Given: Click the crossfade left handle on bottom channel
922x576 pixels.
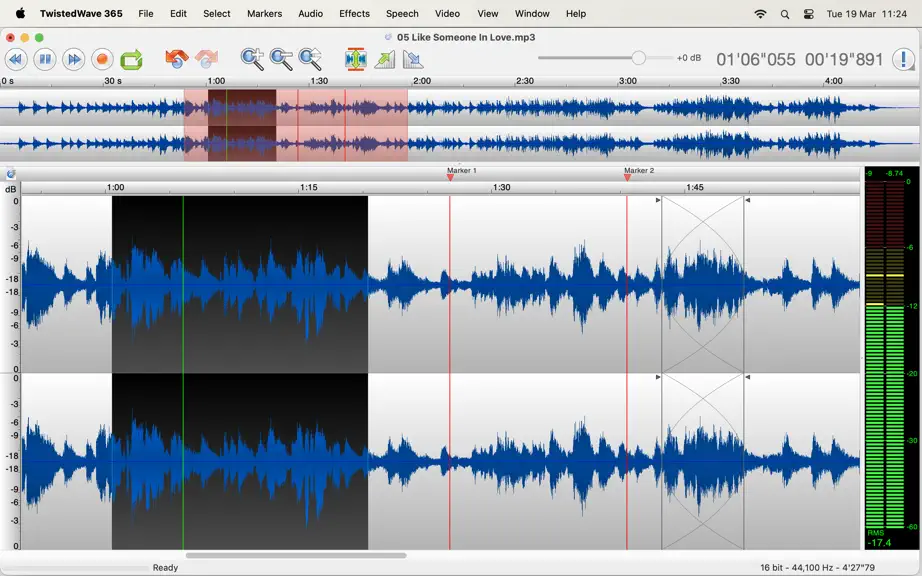Looking at the screenshot, I should coord(658,377).
